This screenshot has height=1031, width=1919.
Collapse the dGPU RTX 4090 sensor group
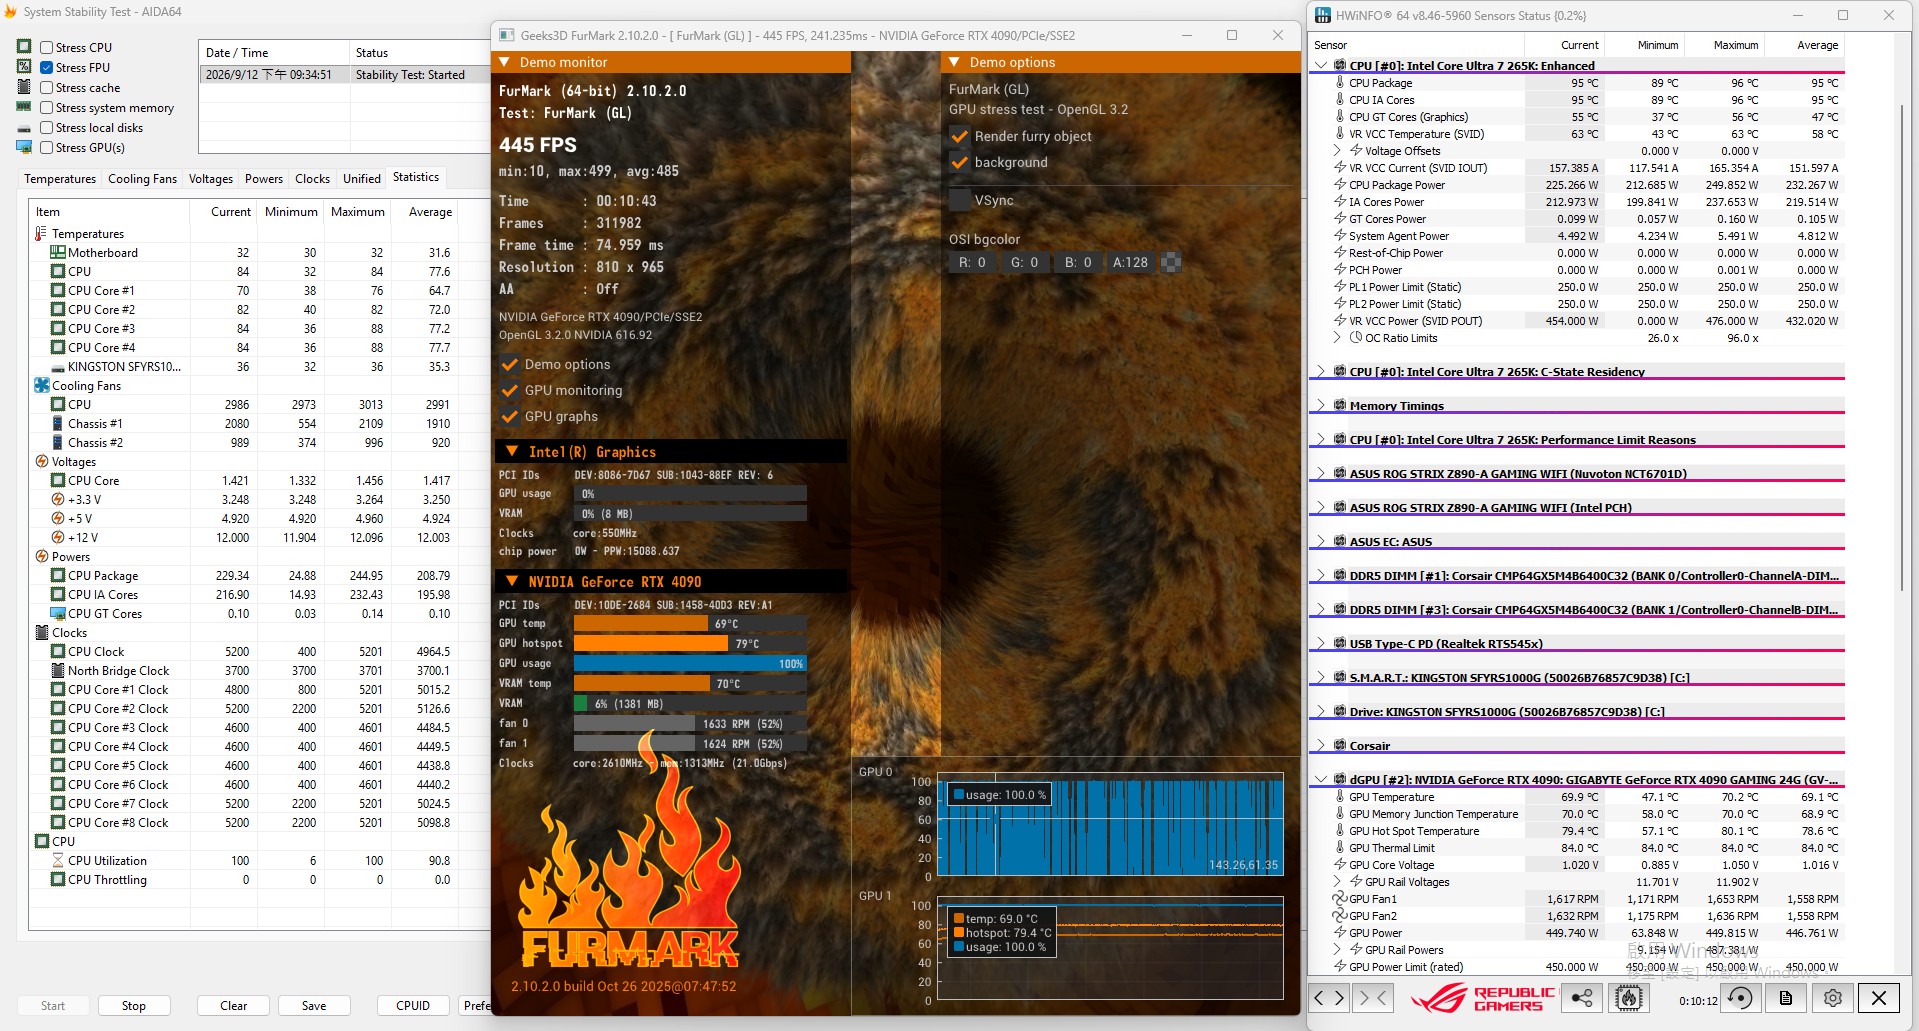[1321, 779]
